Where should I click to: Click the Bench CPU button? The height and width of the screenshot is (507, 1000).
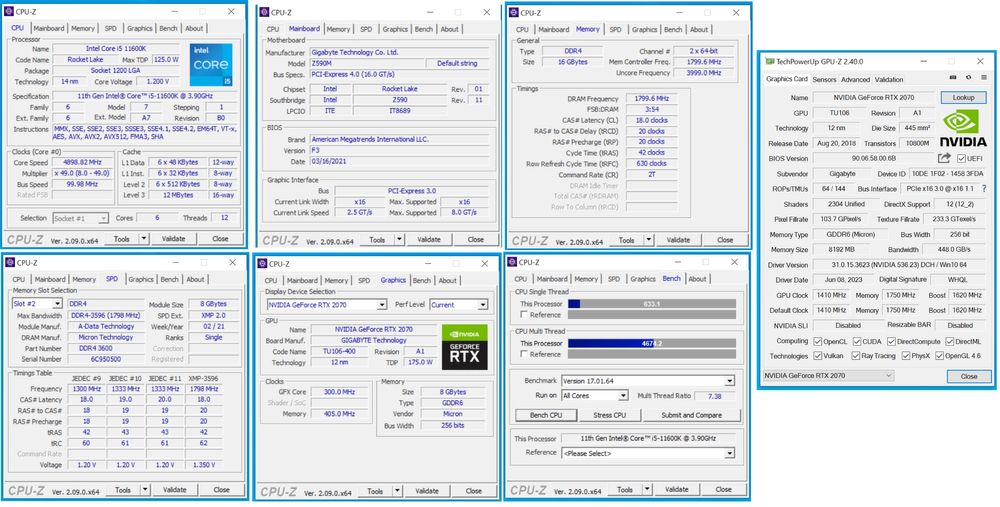545,415
